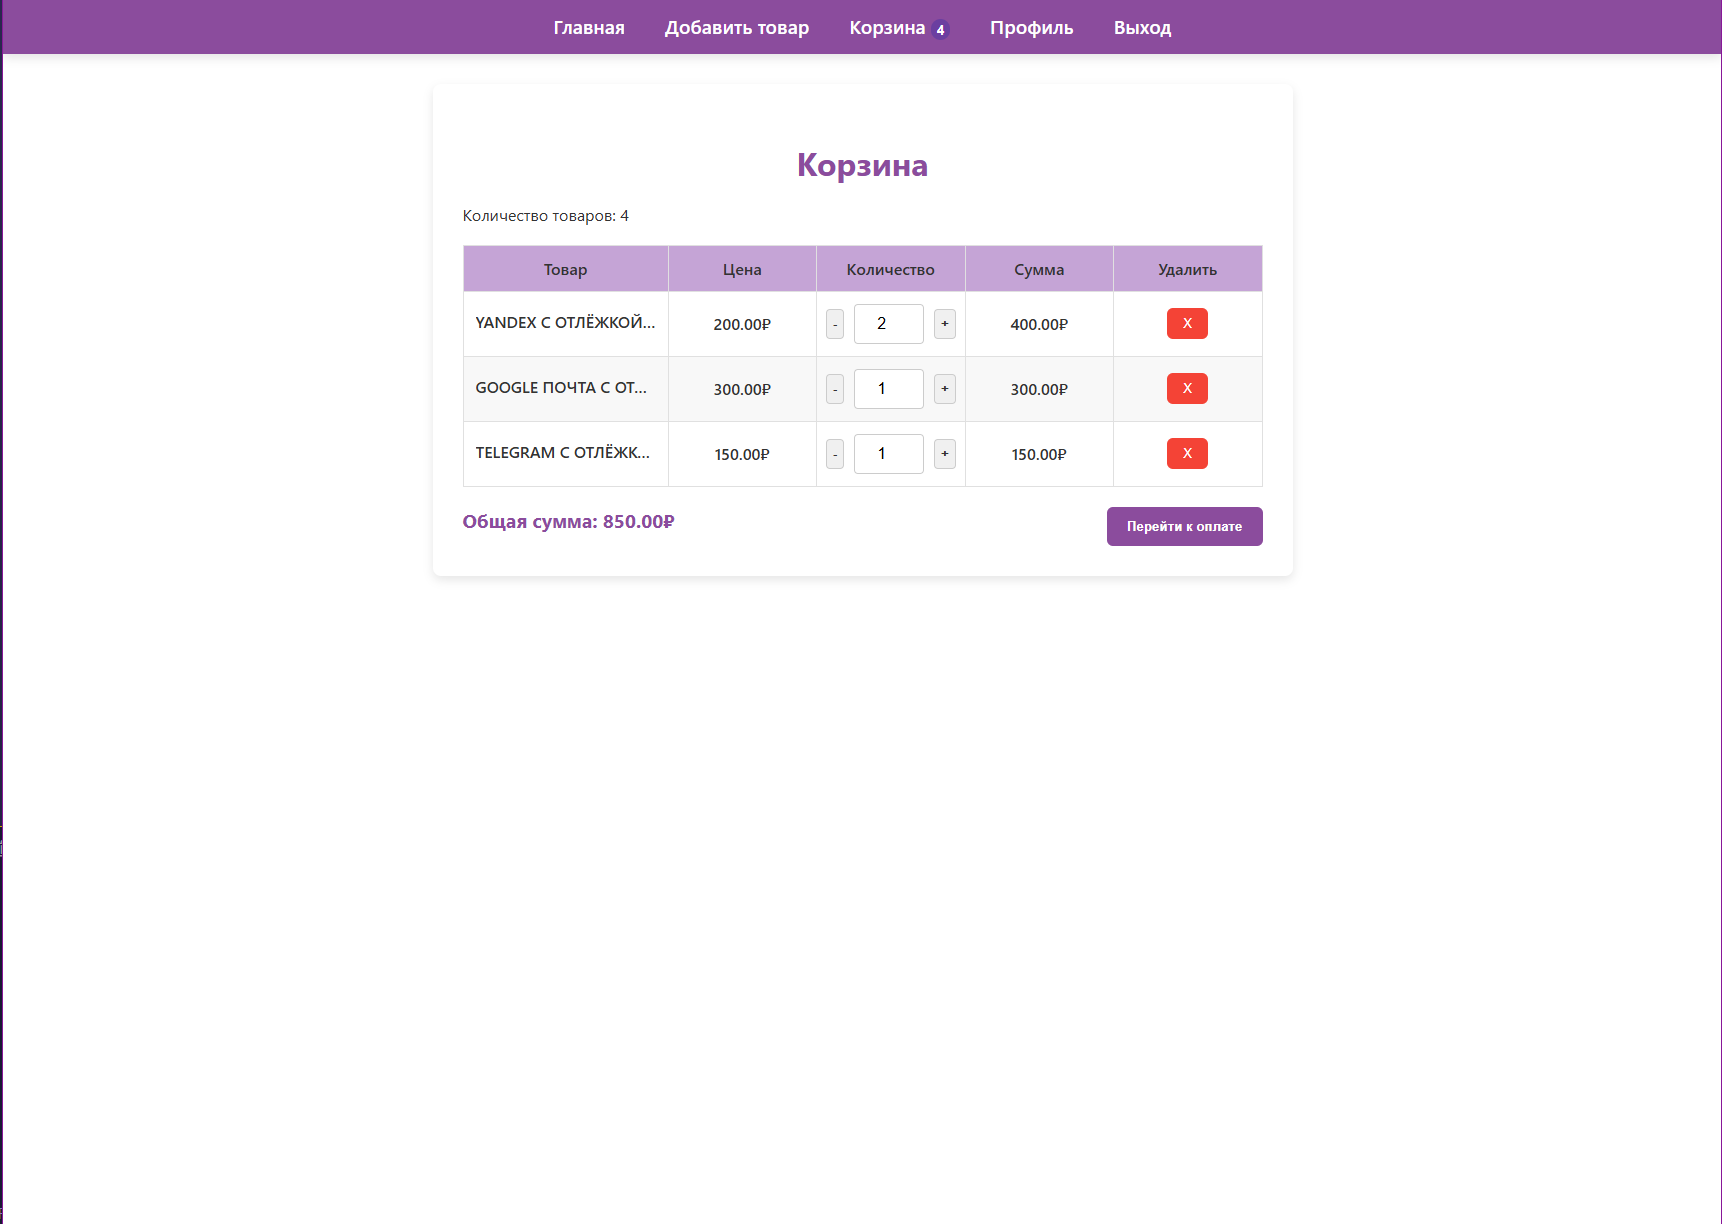1722x1224 pixels.
Task: Increase quantity for GOOGLE ПОЧТА item
Action: [945, 389]
